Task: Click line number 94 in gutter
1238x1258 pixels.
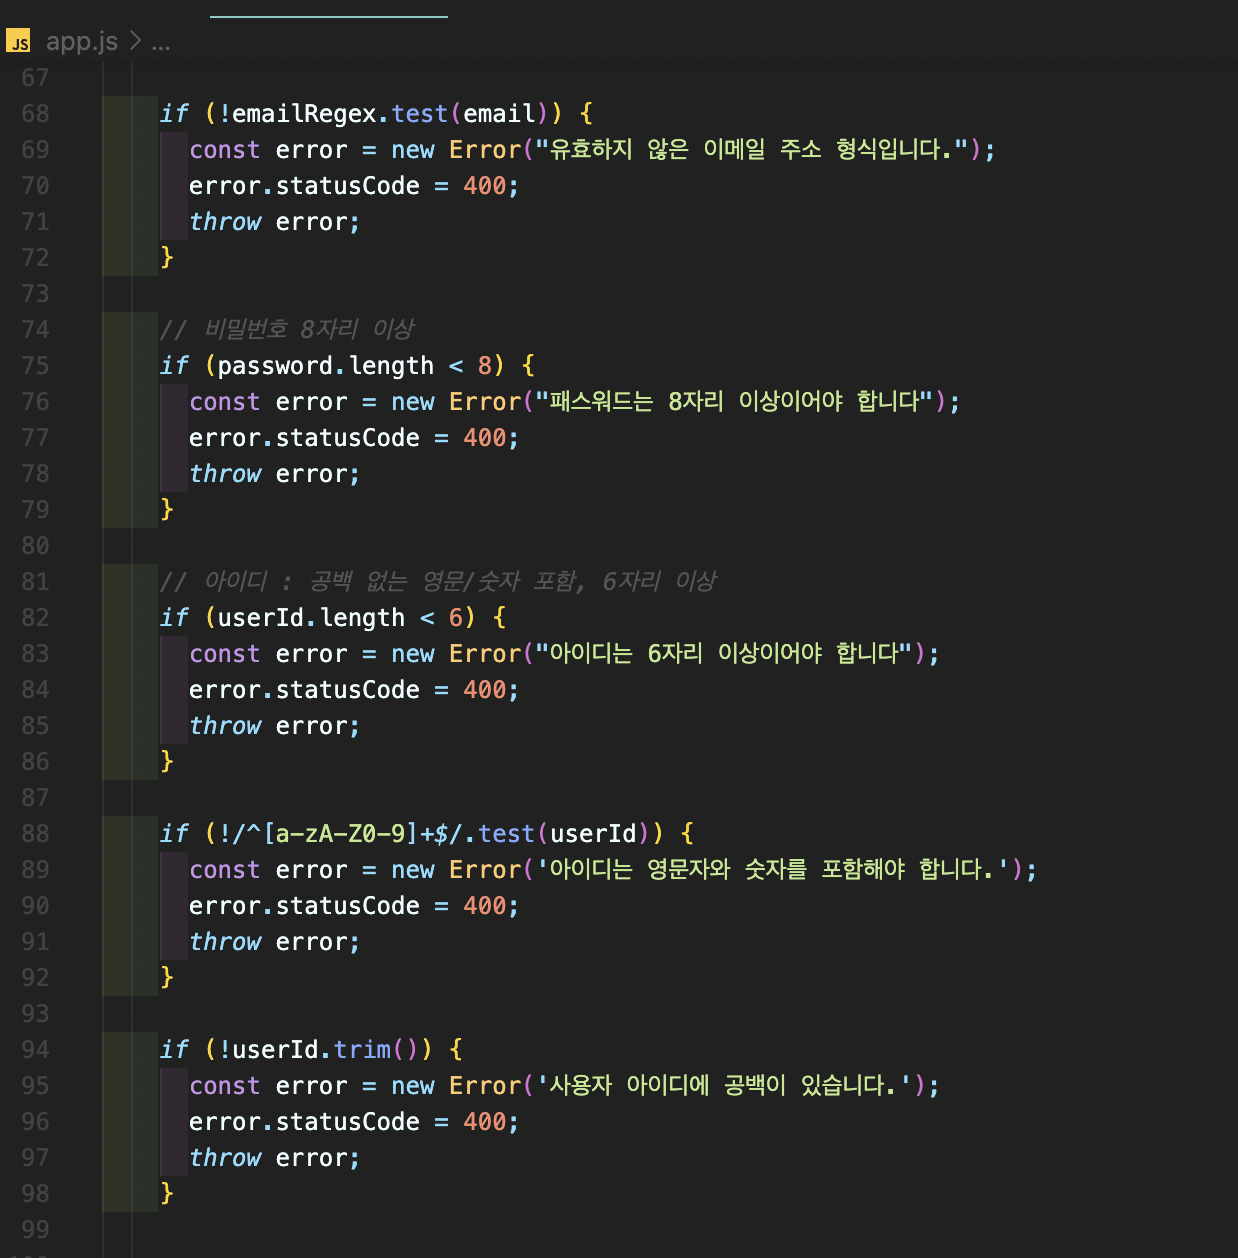Action: tap(35, 1050)
